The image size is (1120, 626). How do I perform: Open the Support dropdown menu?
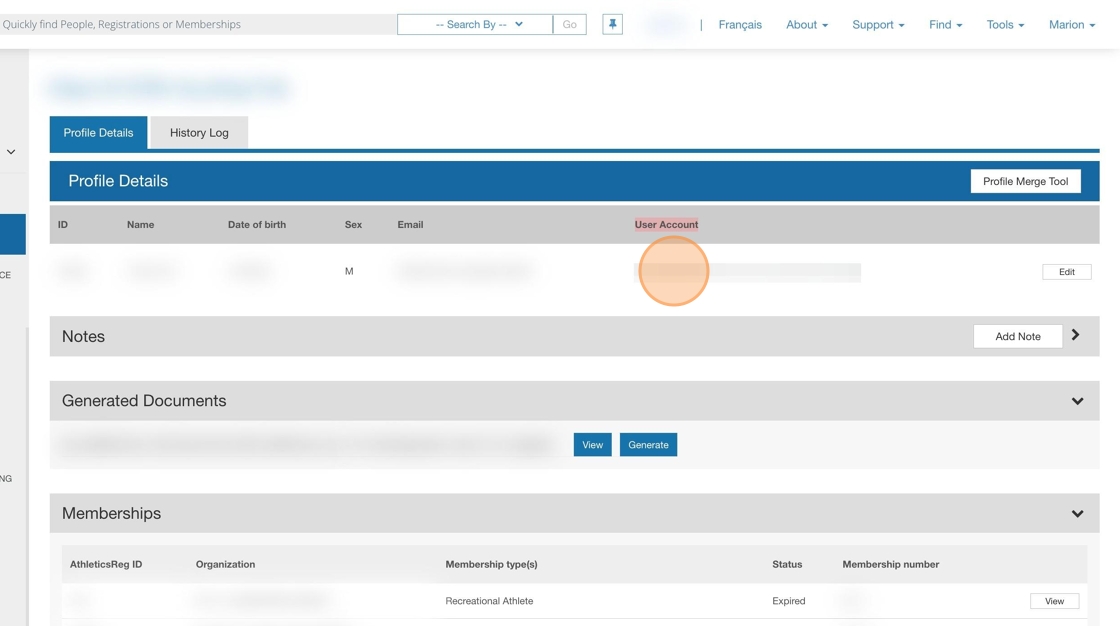(x=877, y=24)
